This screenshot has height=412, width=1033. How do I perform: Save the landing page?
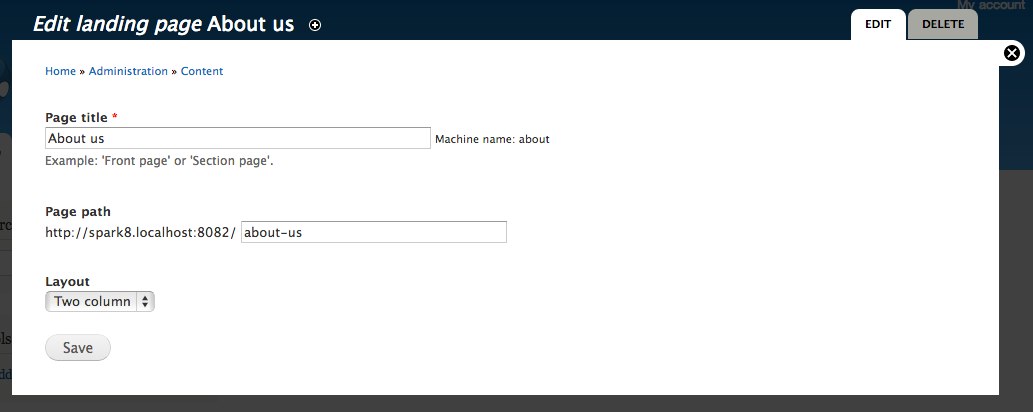point(78,348)
